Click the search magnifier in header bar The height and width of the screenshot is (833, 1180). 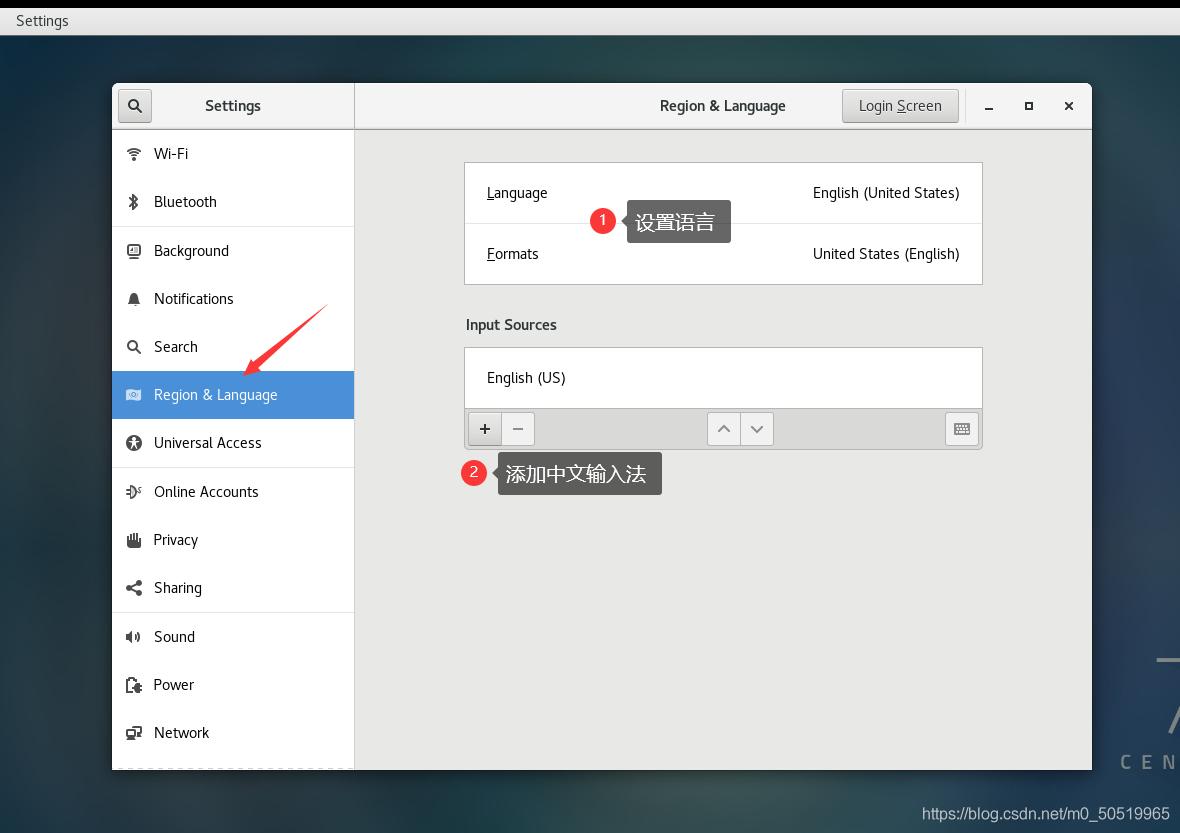(134, 105)
